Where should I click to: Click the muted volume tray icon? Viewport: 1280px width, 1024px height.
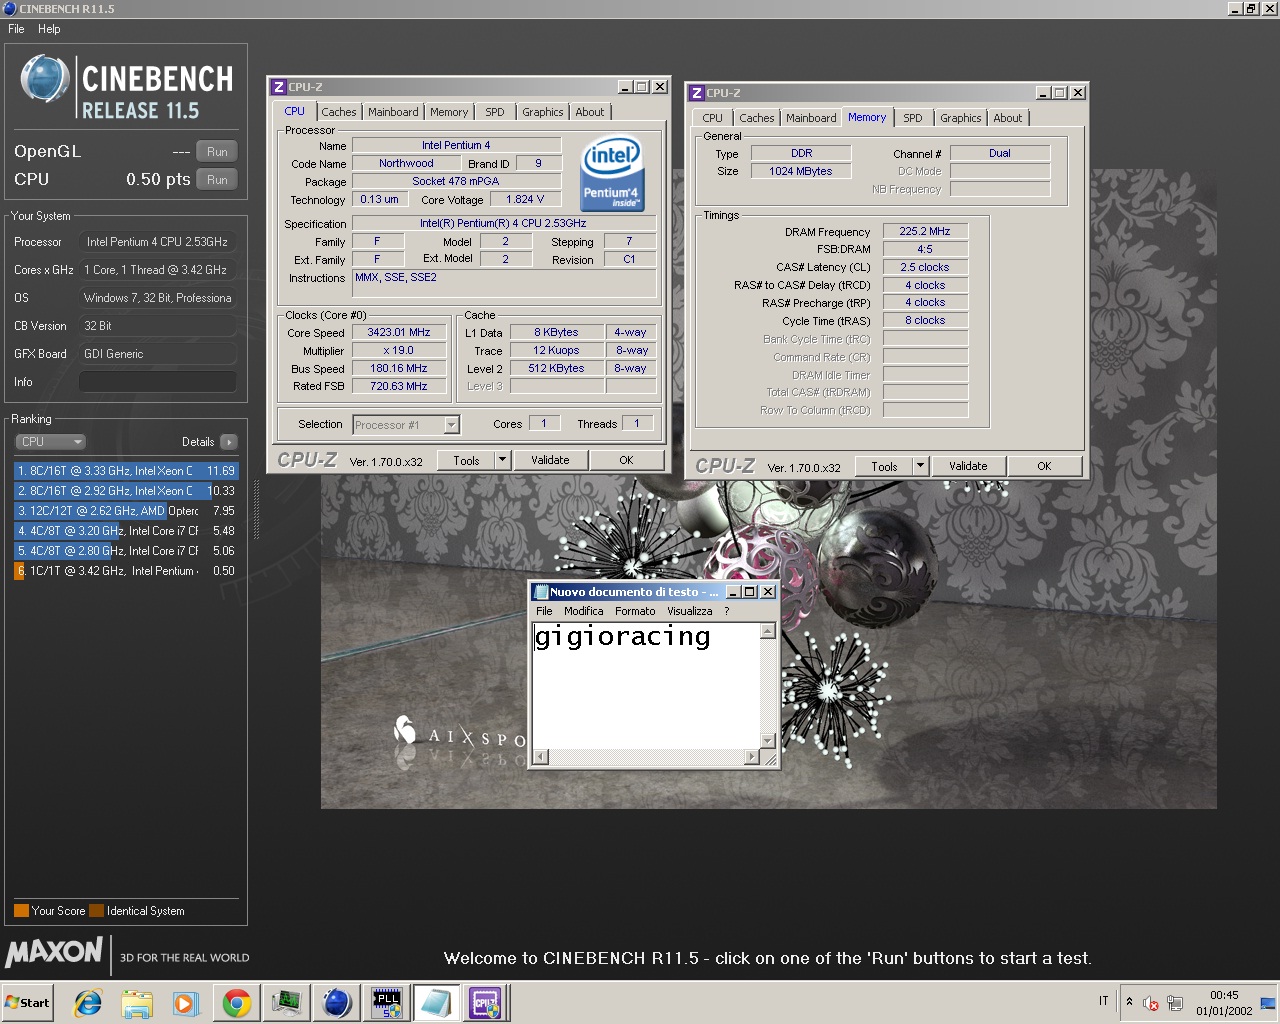tap(1151, 1003)
